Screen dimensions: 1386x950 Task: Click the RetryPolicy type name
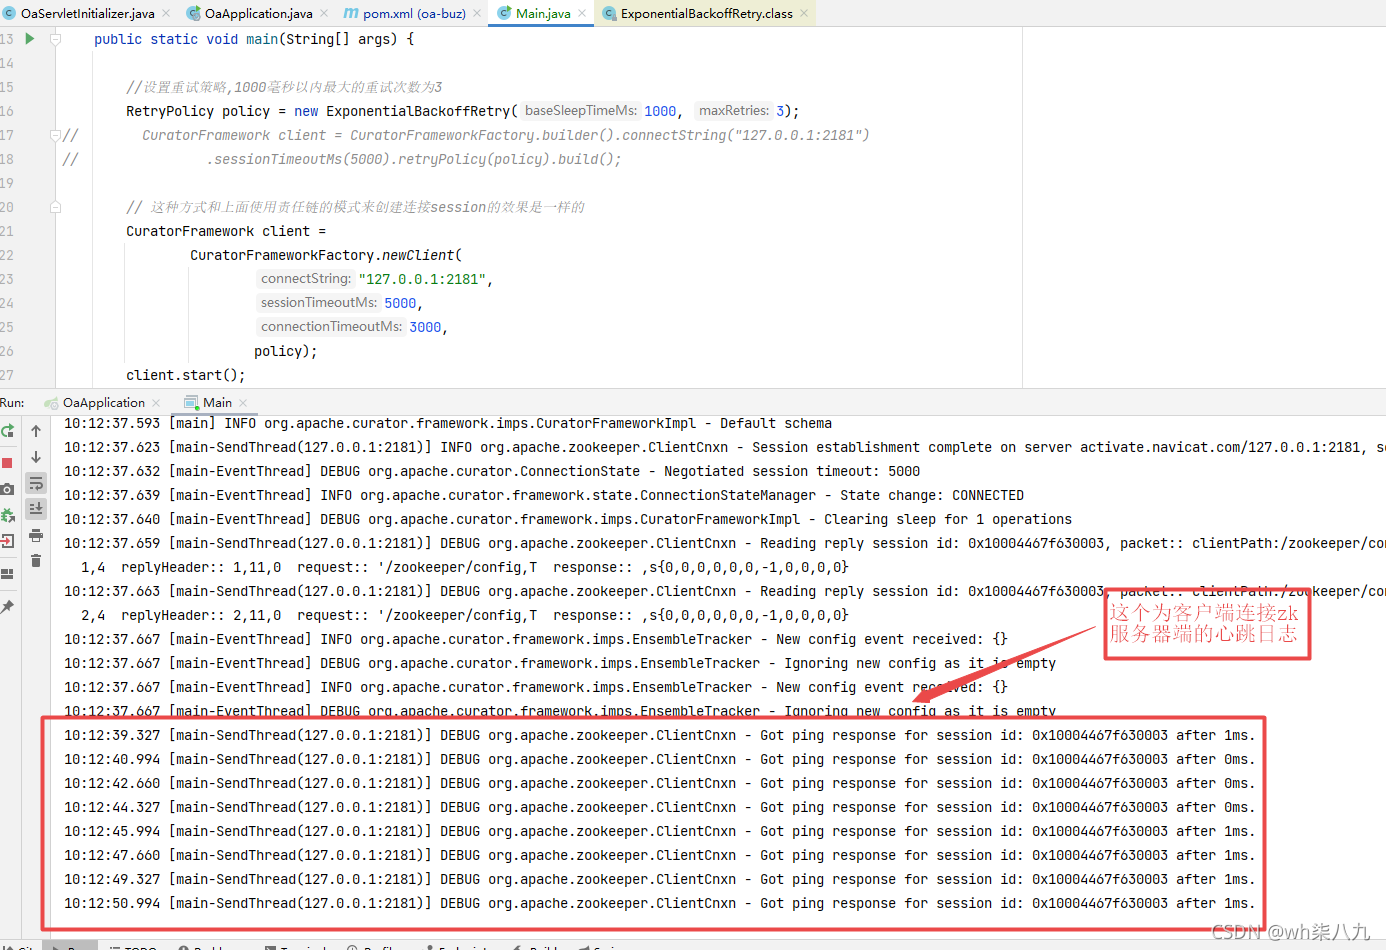coord(170,111)
